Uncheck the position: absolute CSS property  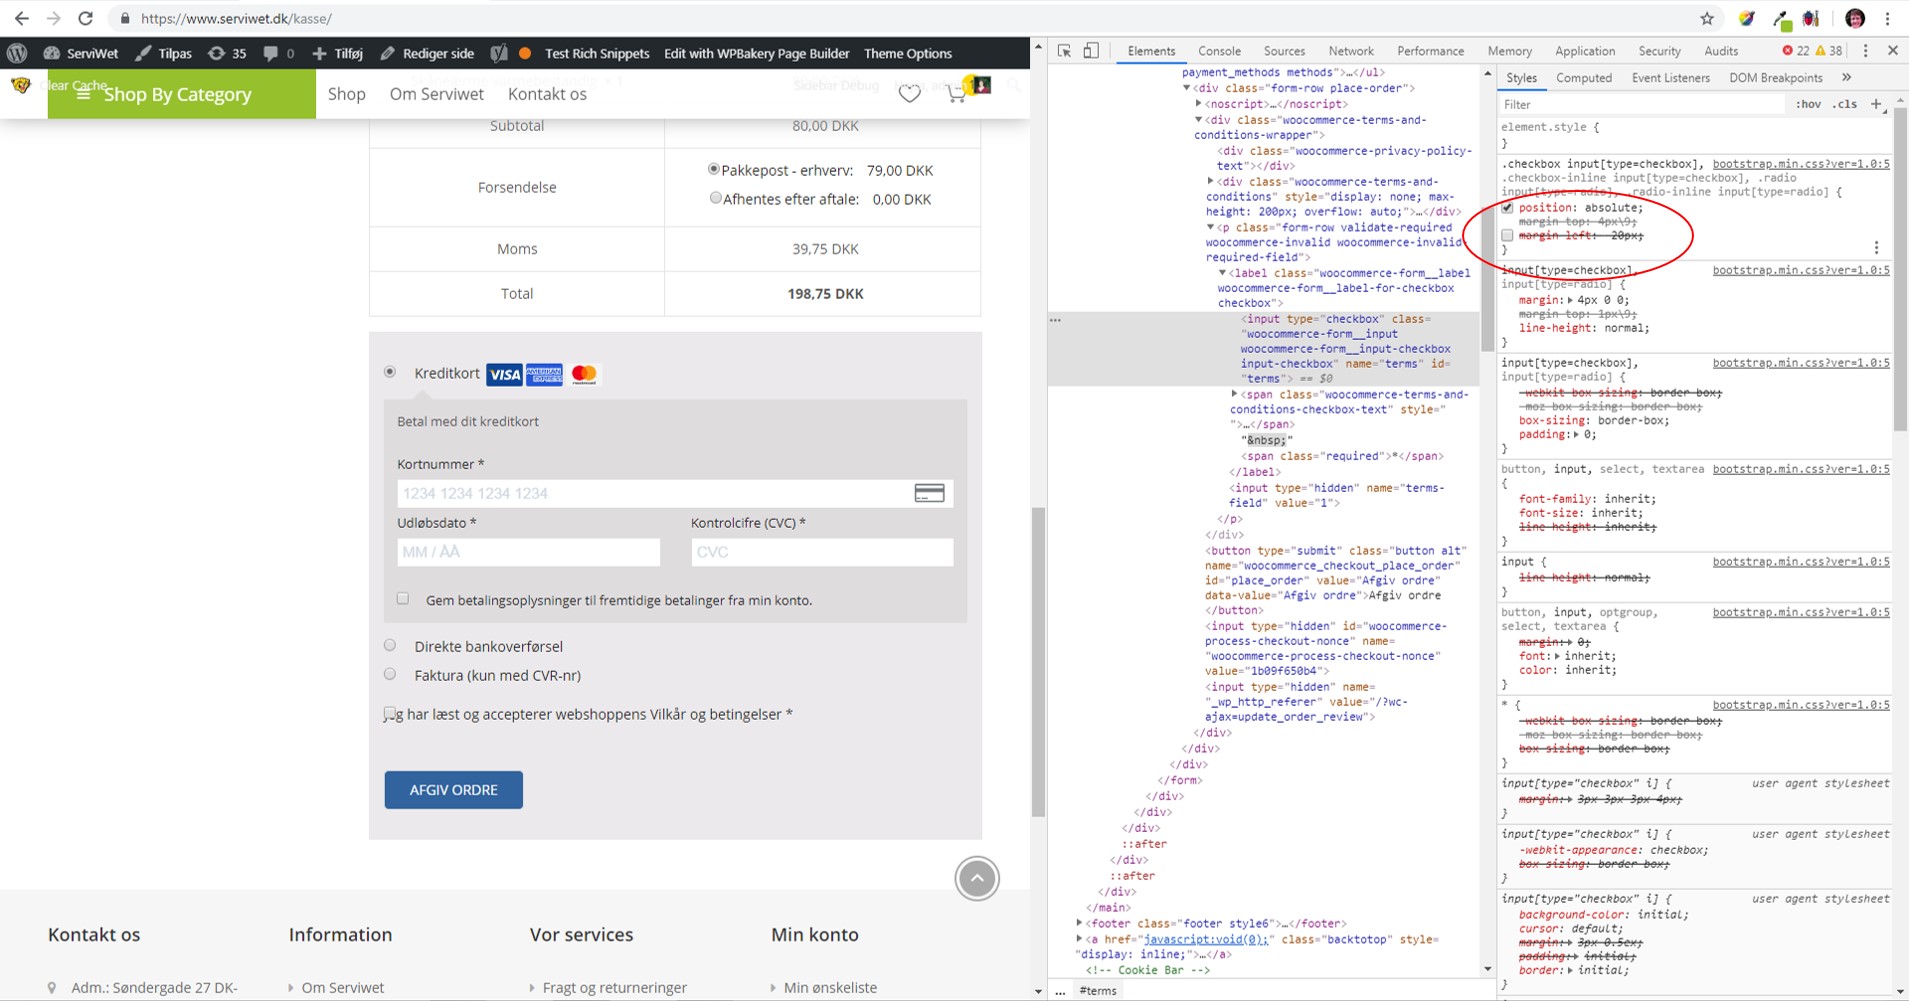click(1507, 207)
